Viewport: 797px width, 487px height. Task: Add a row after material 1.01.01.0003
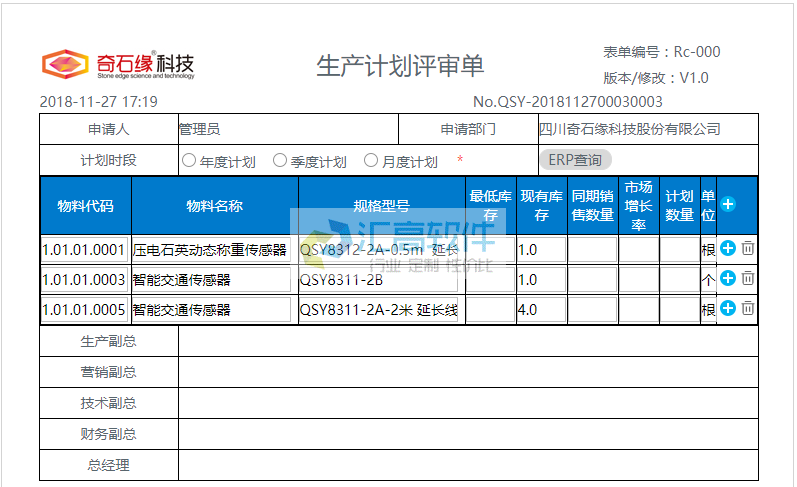tap(728, 278)
